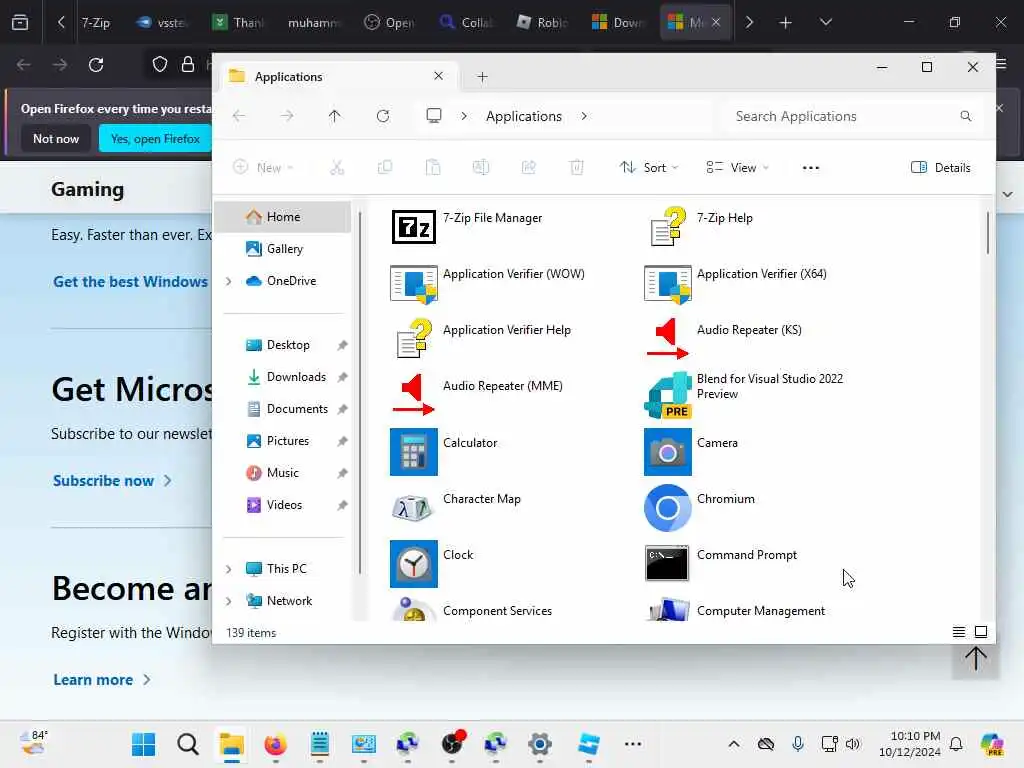Screen dimensions: 1024x768
Task: Open 7-Zip Help icon
Action: click(x=667, y=227)
